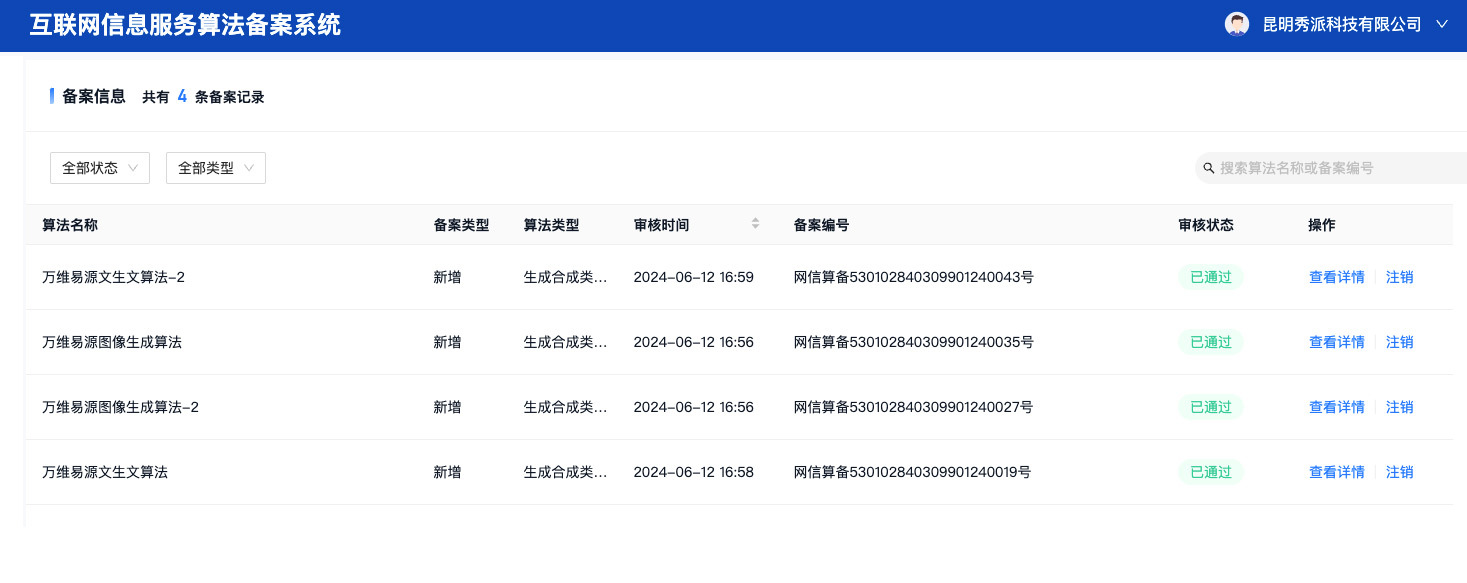Click 互联网信息服务算法备案系统 header title
Screen dimensions: 1467x583
coord(186,25)
